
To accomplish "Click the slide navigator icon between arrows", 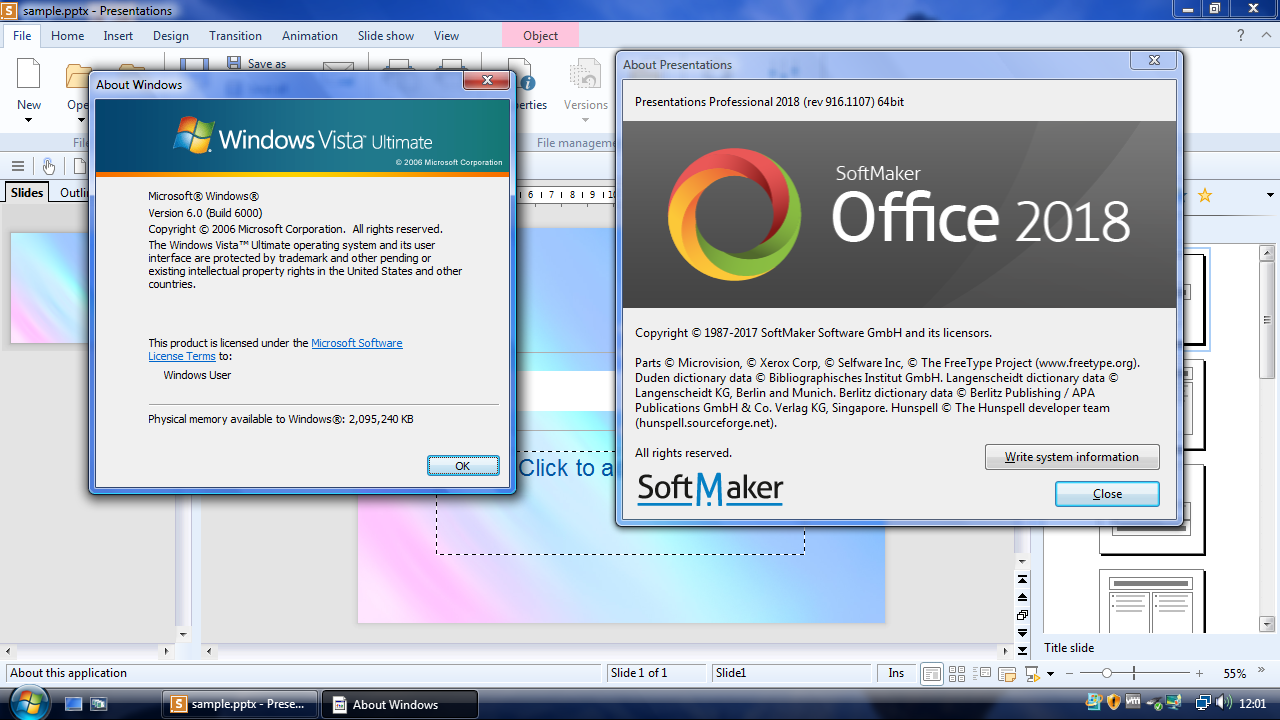I will click(x=1022, y=615).
